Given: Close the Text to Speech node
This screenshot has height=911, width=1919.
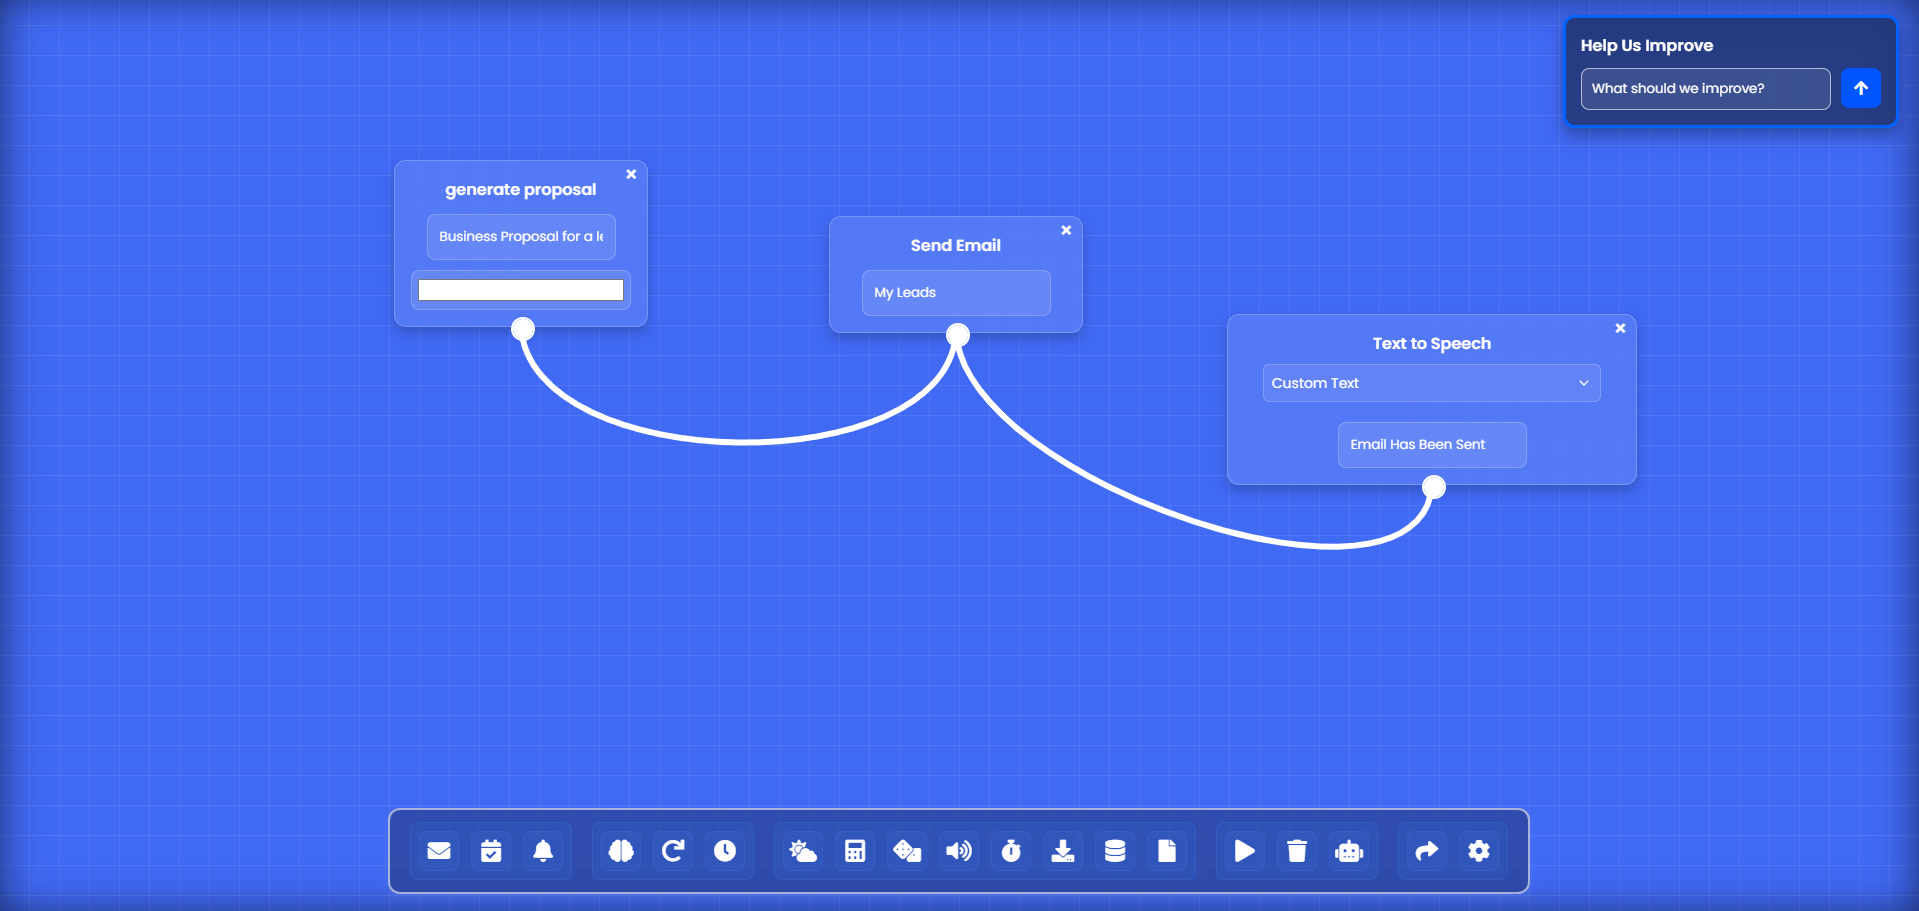Looking at the screenshot, I should pos(1620,328).
